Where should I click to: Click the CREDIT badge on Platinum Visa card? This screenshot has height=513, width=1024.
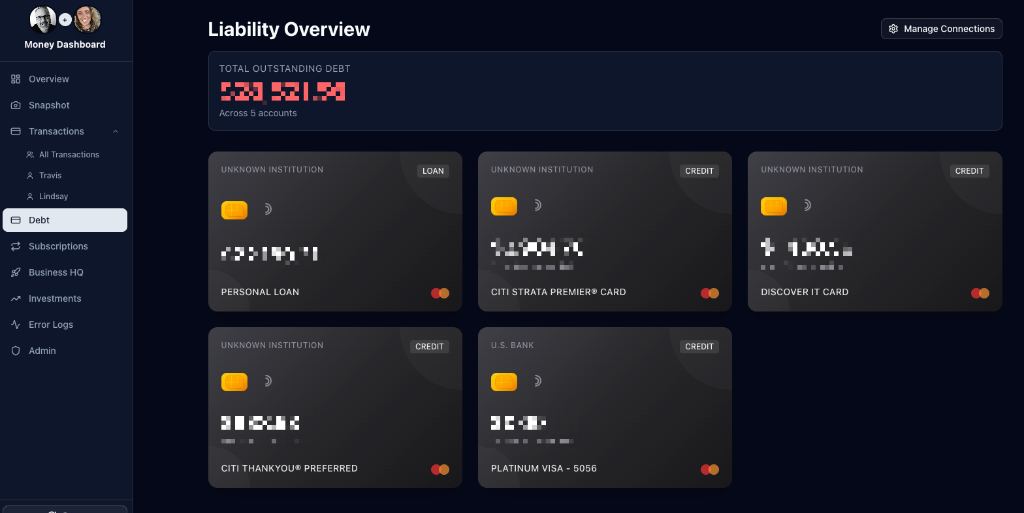[x=699, y=347]
